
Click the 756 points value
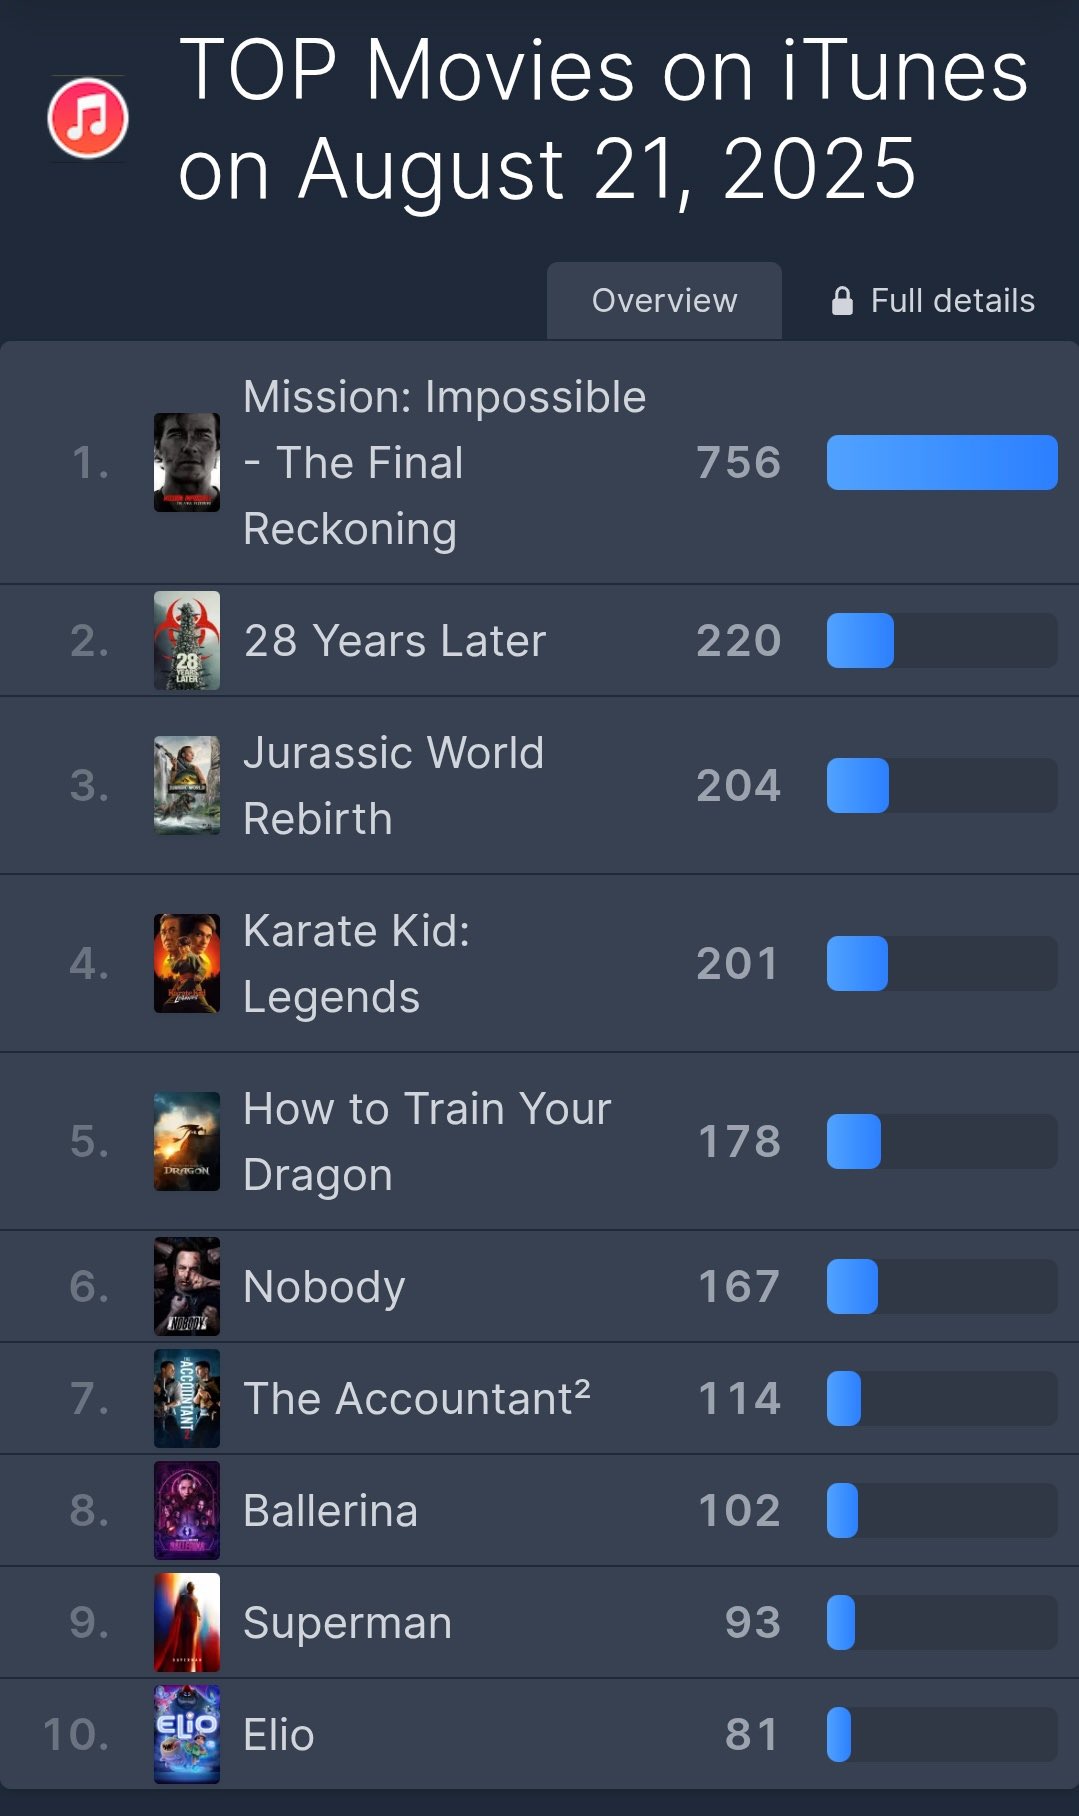[x=738, y=463]
